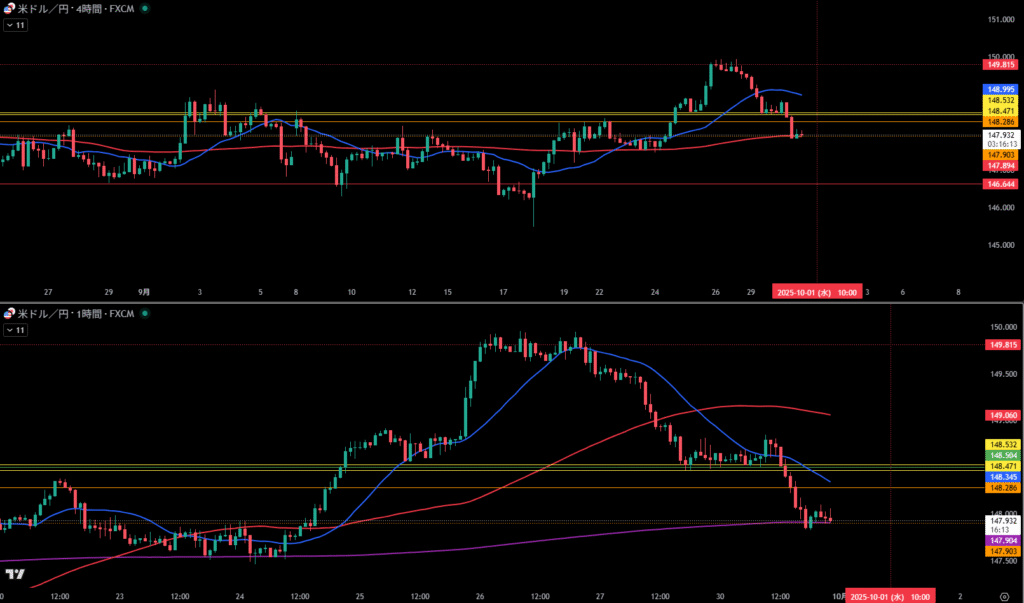Click the red 149.060 label on the lower chart

1001,415
